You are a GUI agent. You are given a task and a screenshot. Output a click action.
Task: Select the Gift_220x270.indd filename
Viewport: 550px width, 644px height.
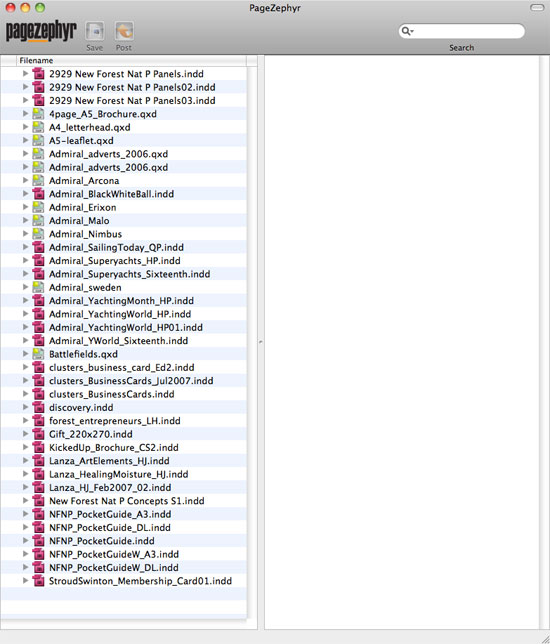(x=90, y=434)
